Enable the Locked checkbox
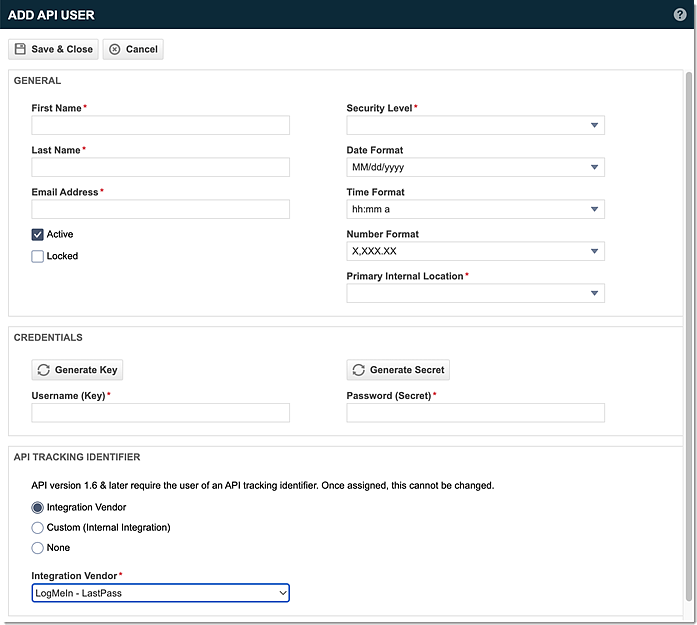This screenshot has height=625, width=697. (38, 256)
